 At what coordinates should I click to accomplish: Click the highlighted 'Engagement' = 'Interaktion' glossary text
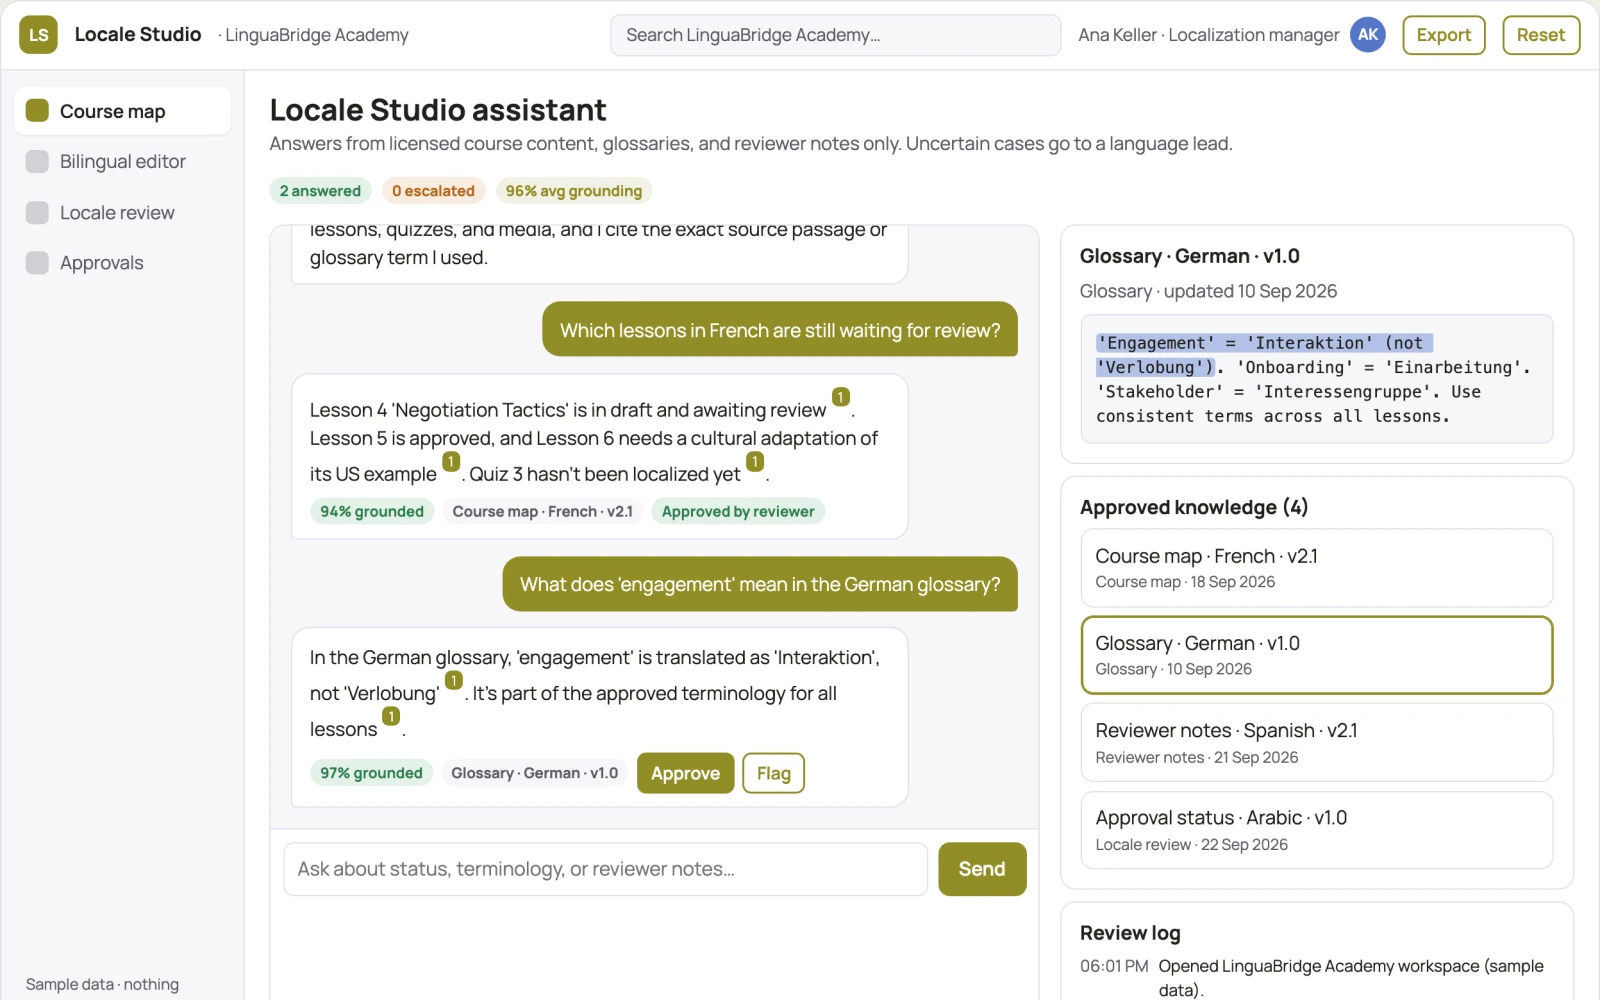point(1264,355)
